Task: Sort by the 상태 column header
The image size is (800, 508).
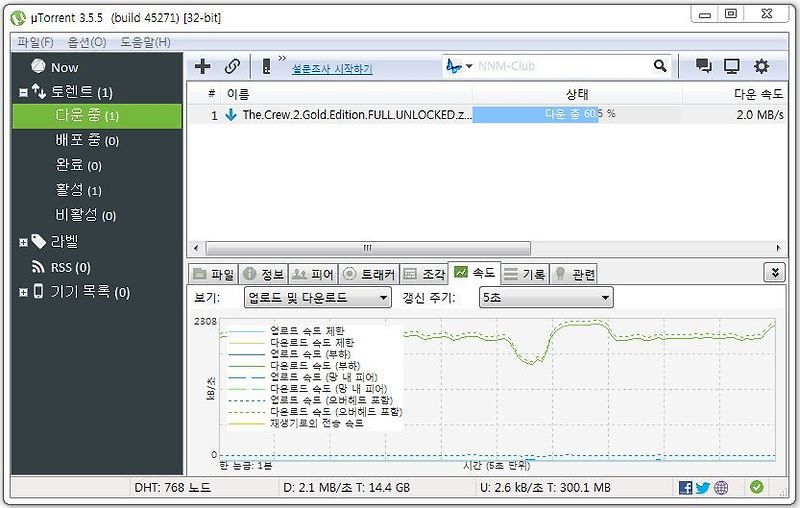Action: click(x=577, y=94)
